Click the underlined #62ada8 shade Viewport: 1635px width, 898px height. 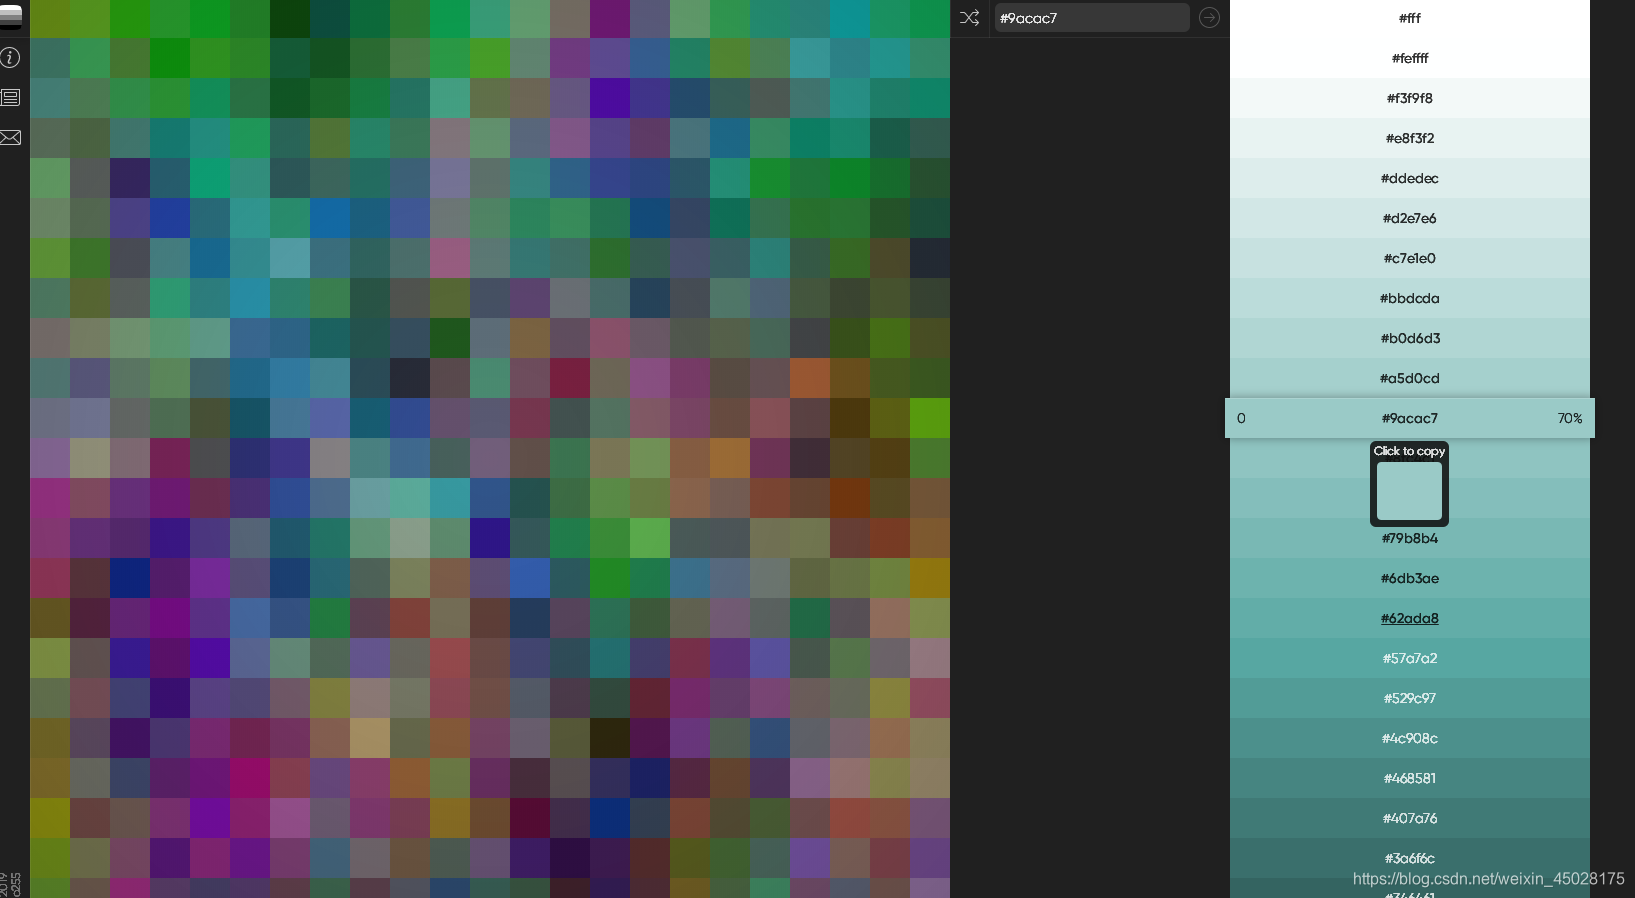(1410, 618)
